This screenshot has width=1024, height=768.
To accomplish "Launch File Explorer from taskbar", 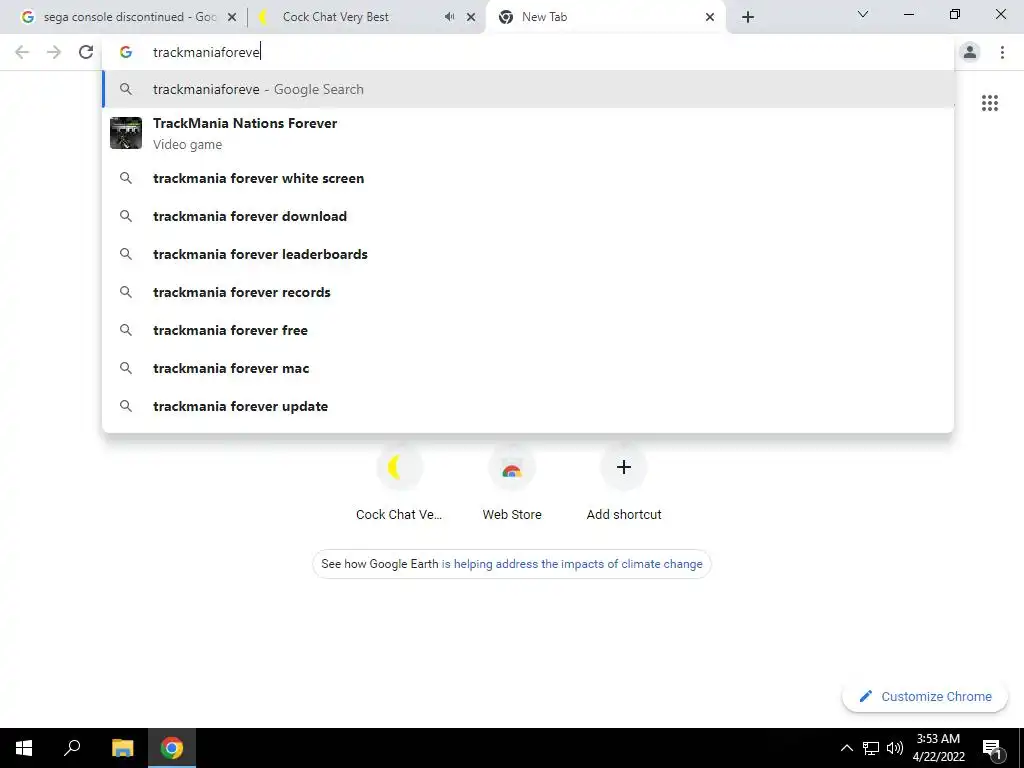I will 122,748.
